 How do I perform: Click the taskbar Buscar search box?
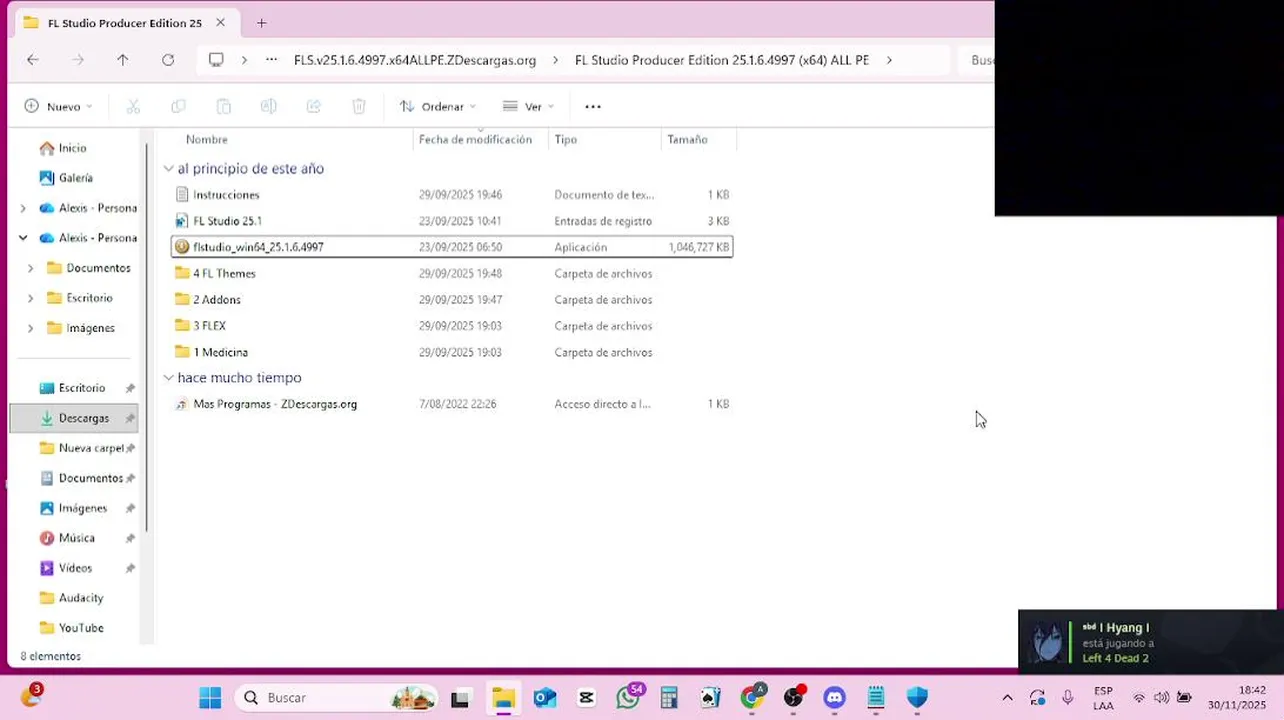[x=337, y=698]
